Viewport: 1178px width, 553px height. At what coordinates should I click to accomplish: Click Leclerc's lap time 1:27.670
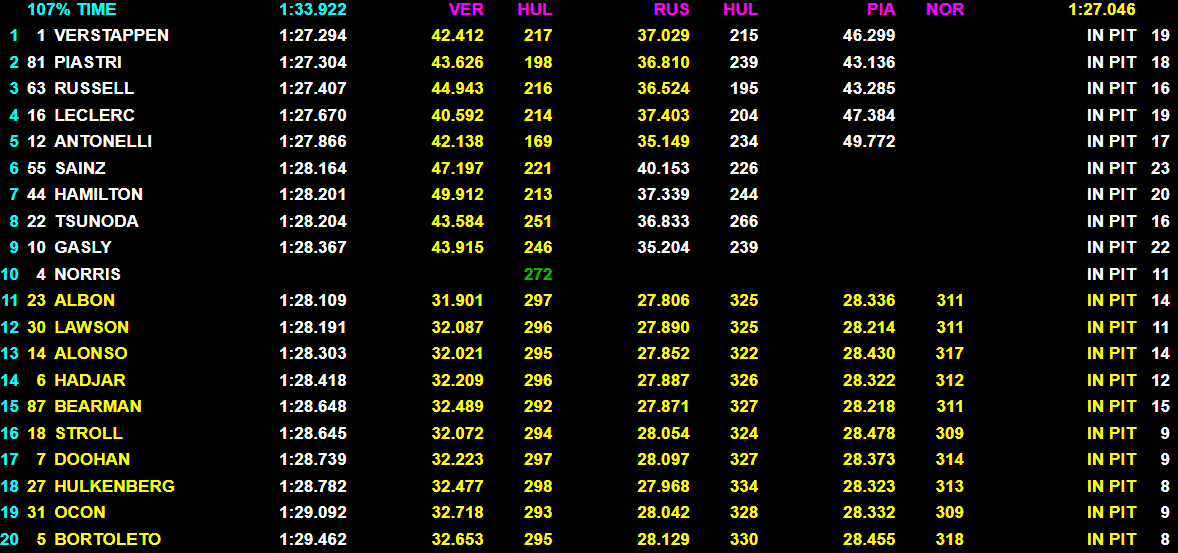(313, 115)
